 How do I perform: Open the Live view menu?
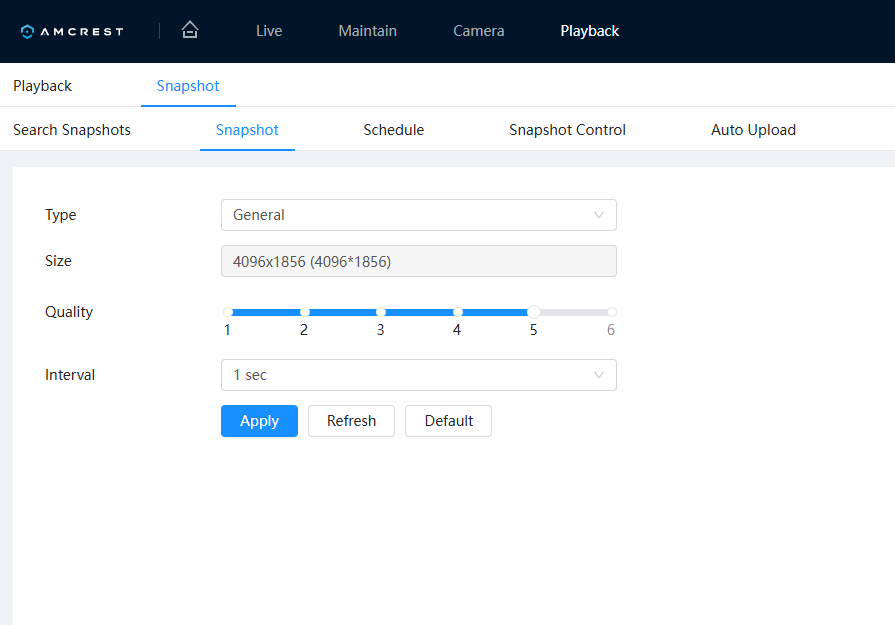coord(269,31)
